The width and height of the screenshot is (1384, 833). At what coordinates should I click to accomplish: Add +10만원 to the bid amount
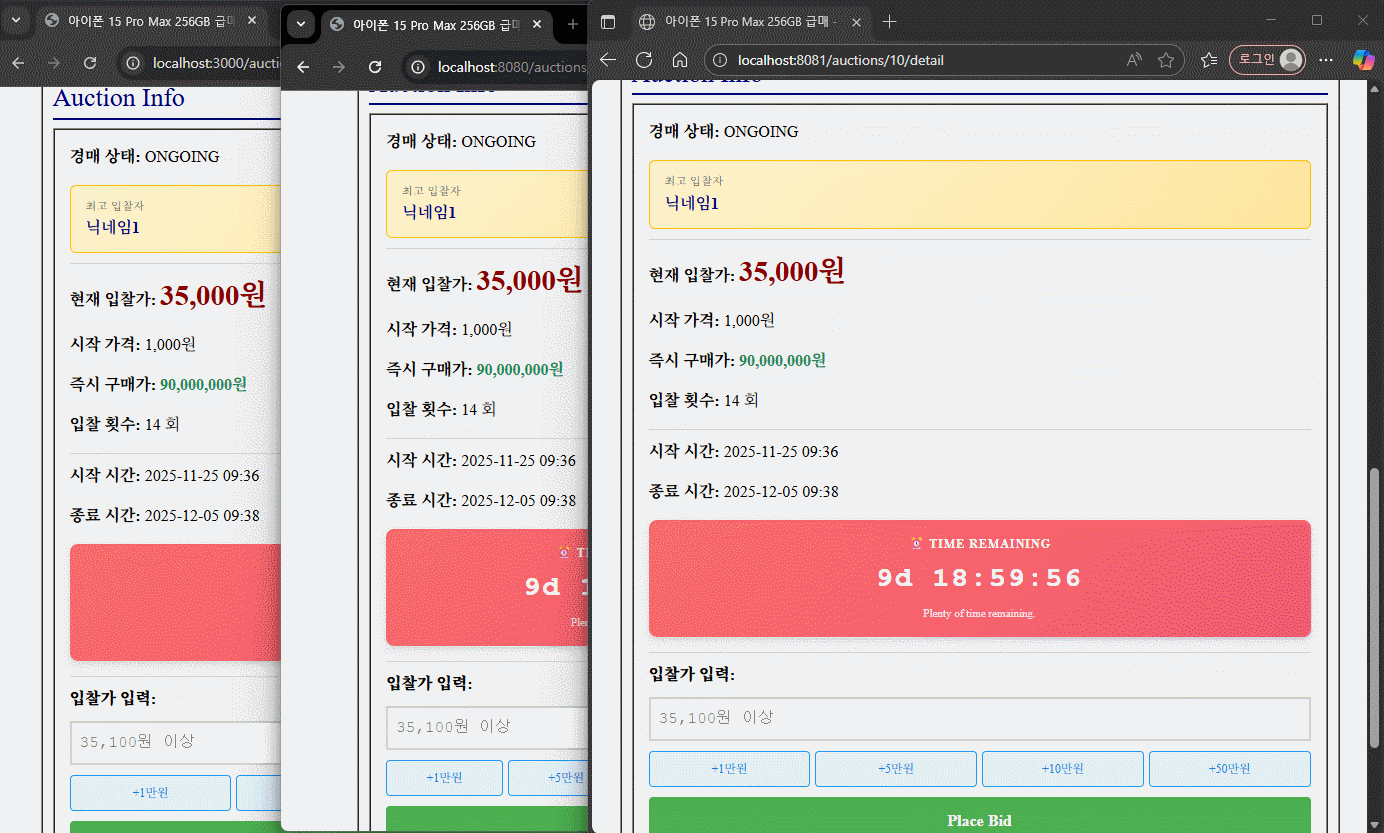point(1062,768)
